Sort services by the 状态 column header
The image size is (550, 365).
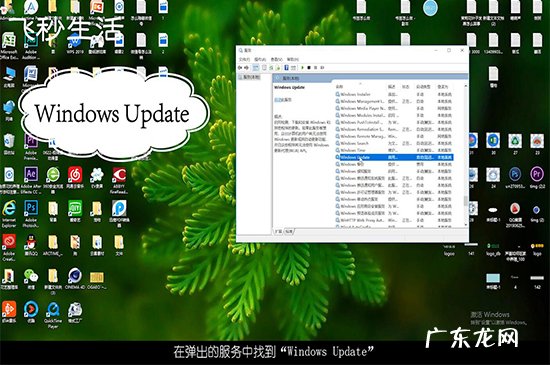click(x=406, y=87)
